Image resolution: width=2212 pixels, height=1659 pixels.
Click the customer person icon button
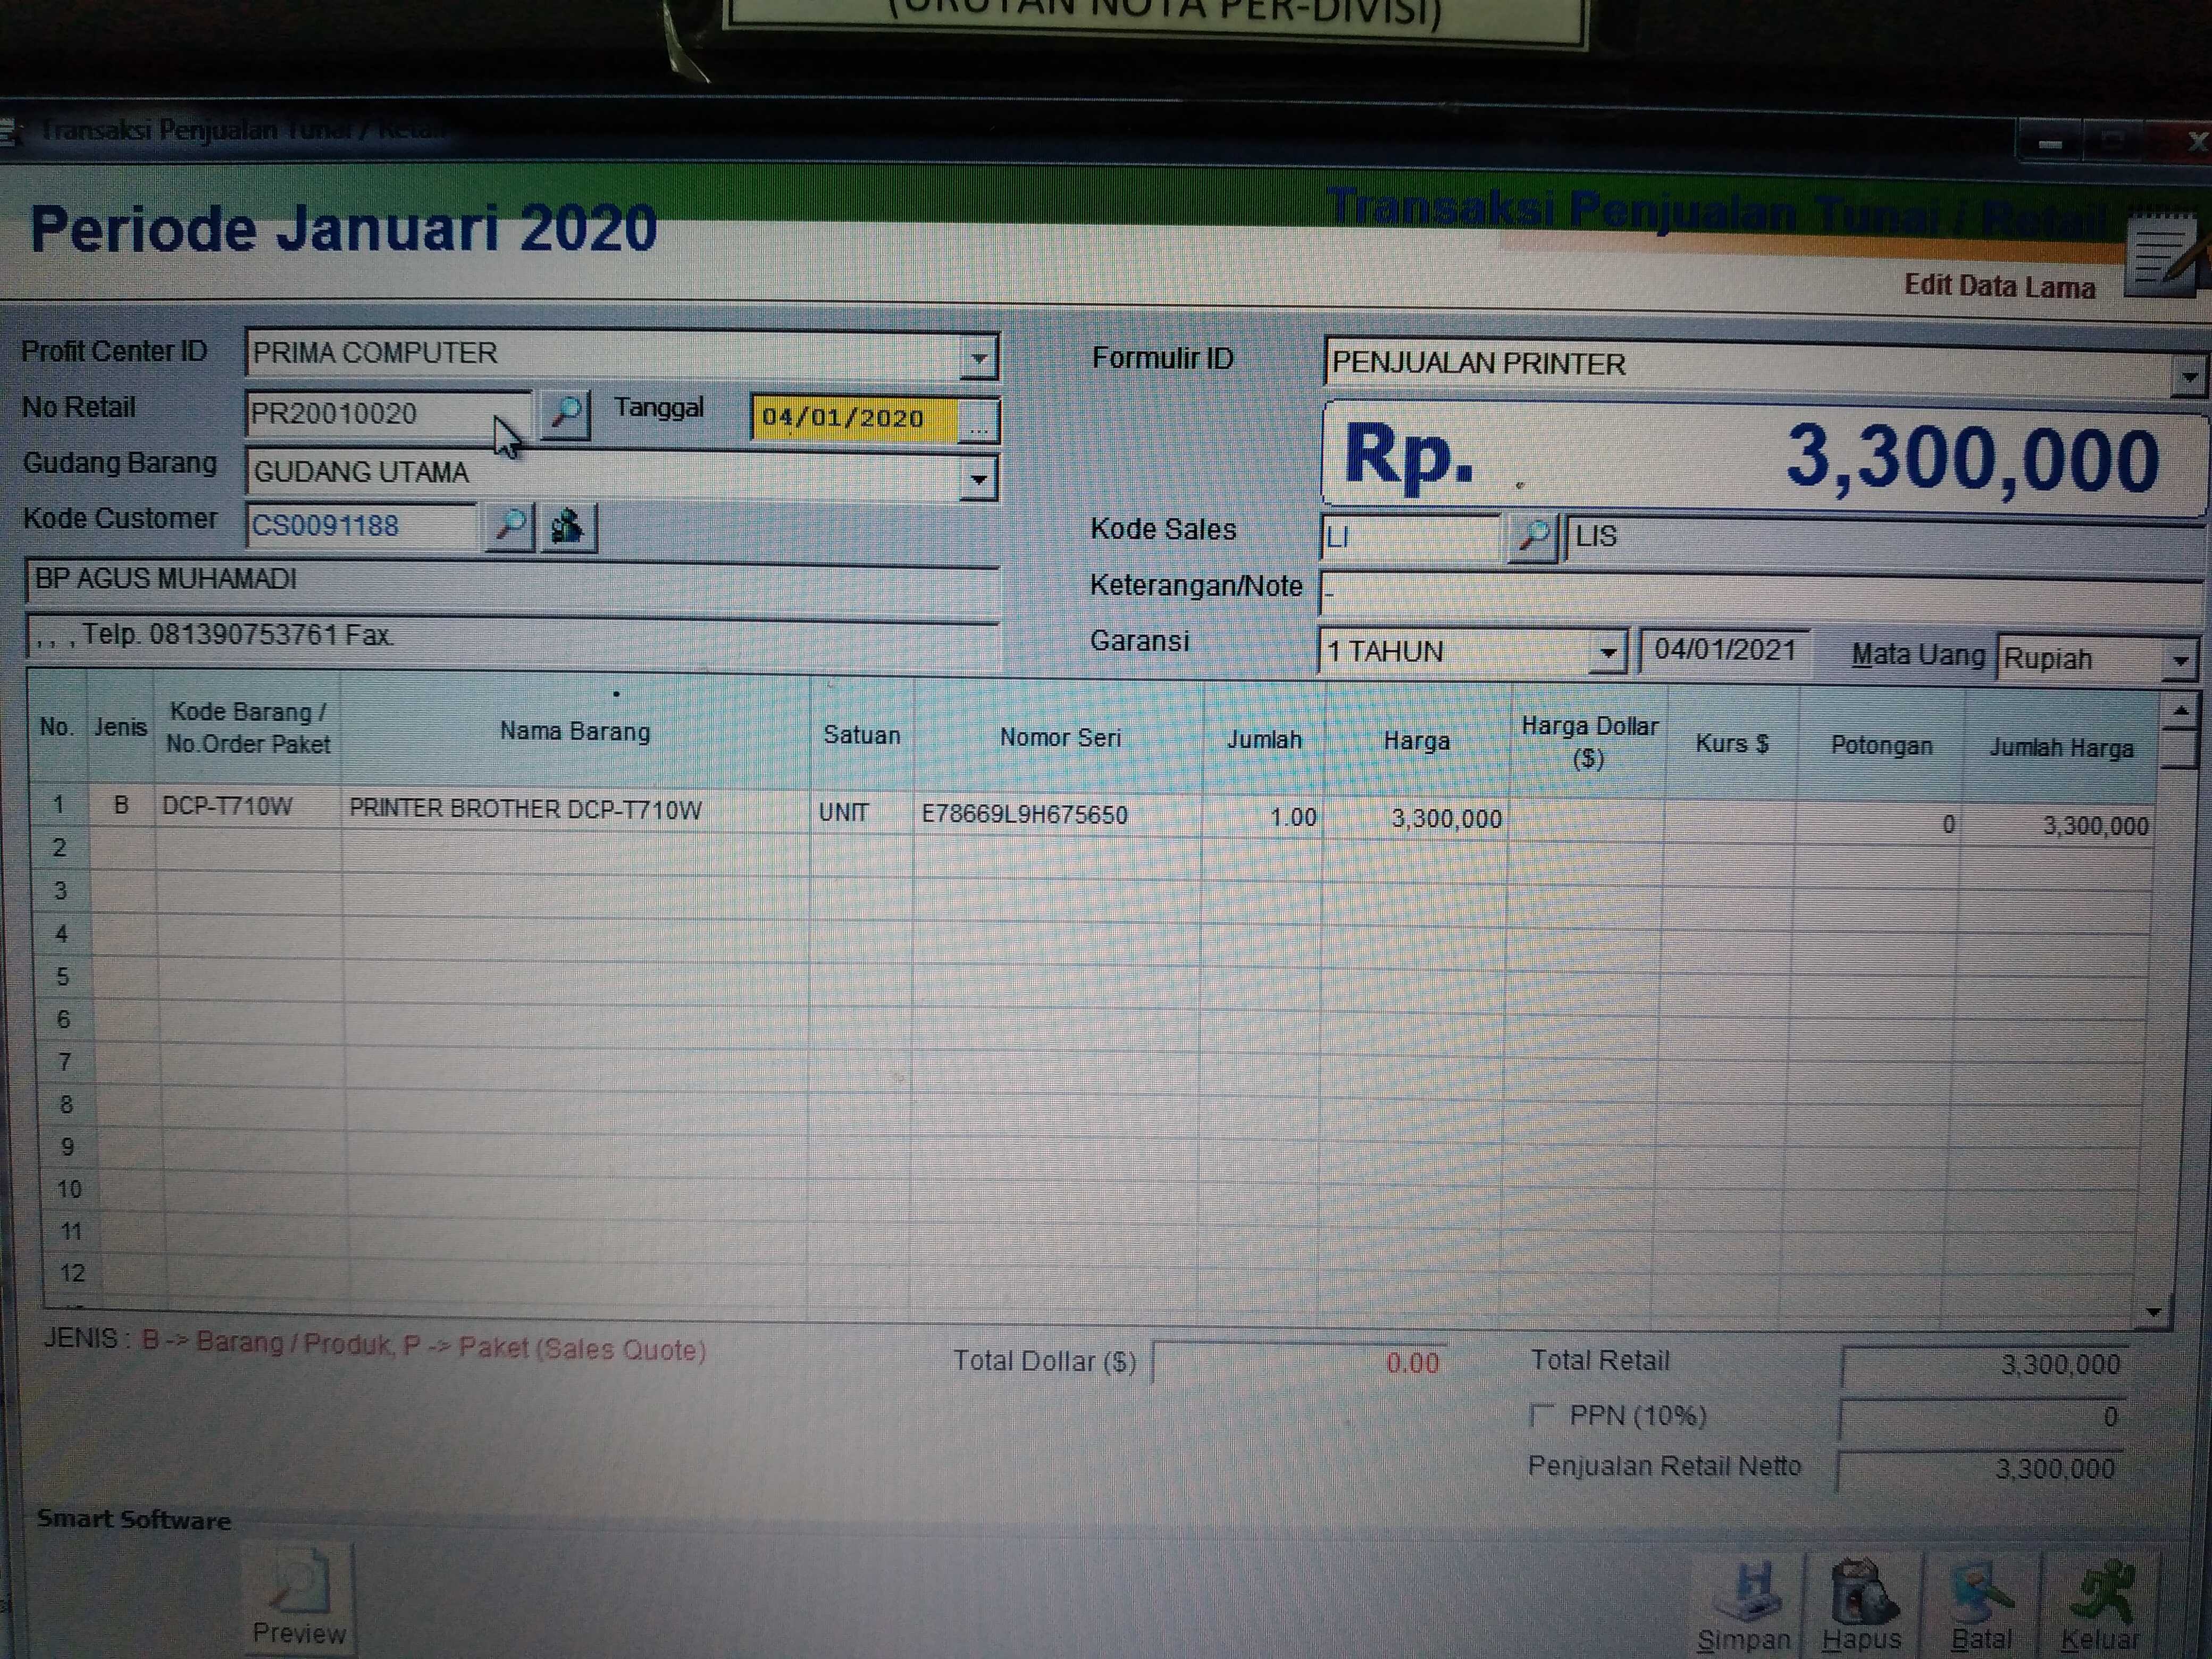[x=568, y=526]
